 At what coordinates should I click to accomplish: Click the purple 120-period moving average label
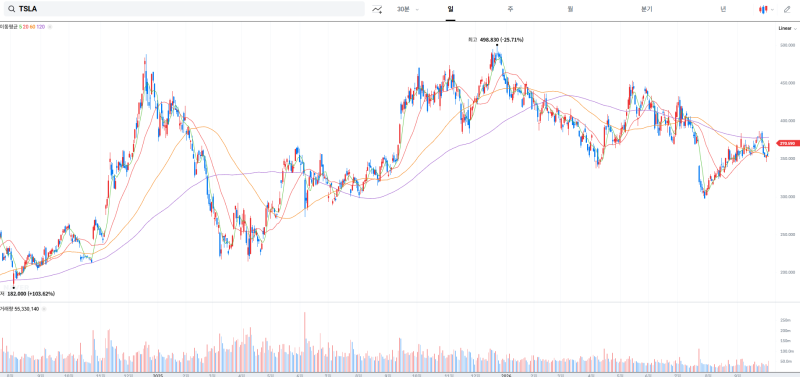pyautogui.click(x=40, y=27)
